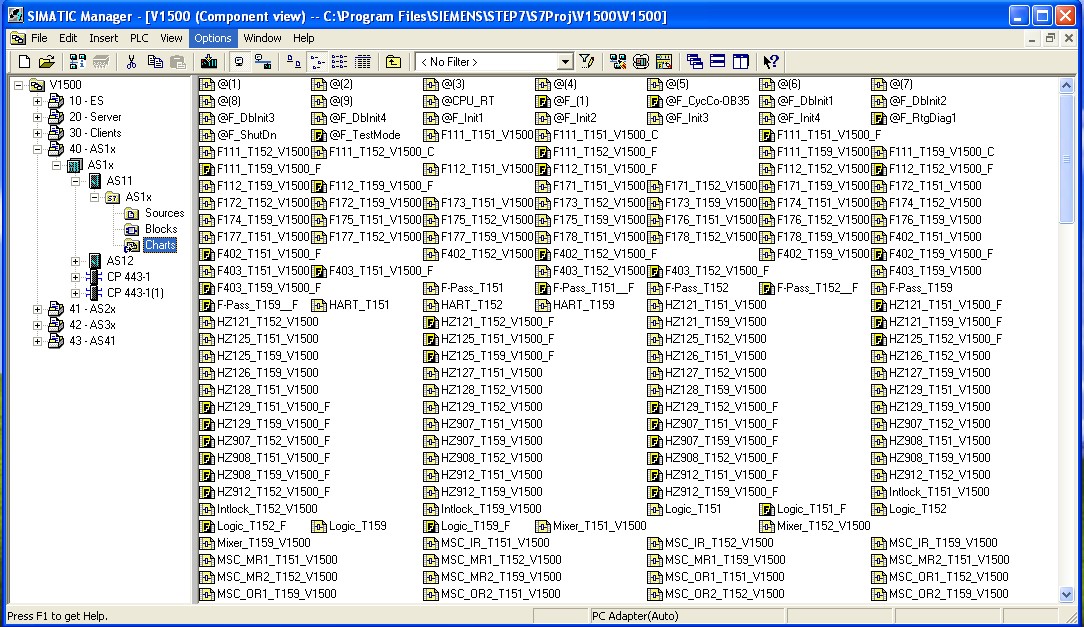Toggle the Online view icon

coord(239,62)
